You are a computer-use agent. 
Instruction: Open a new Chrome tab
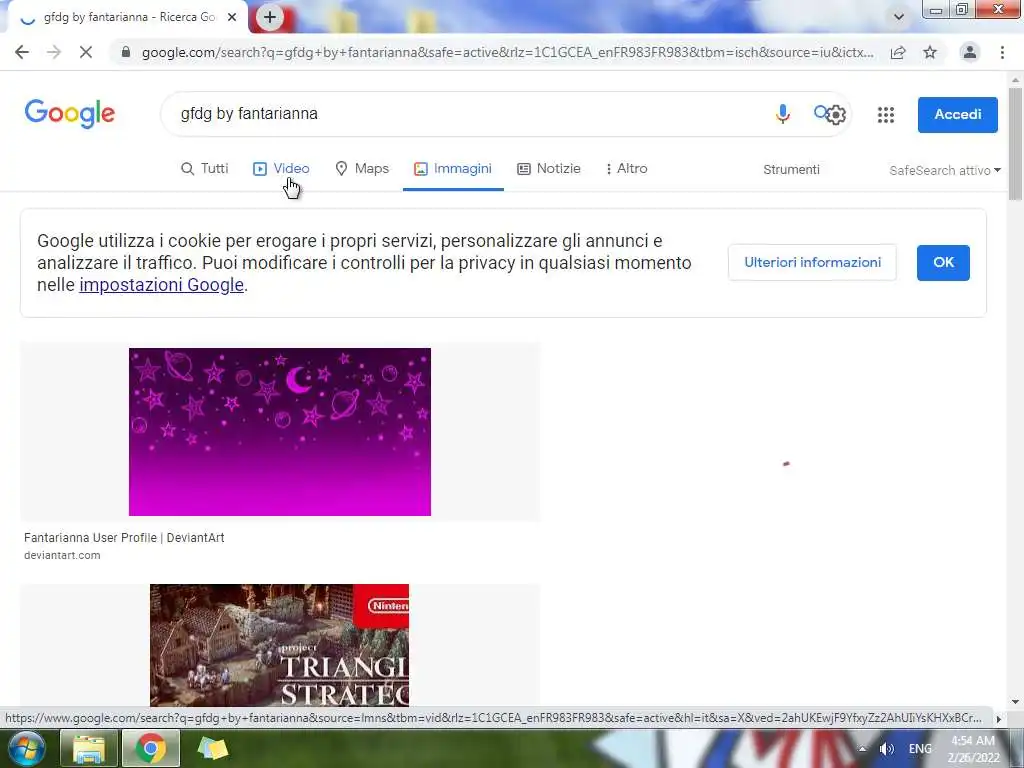coord(270,17)
